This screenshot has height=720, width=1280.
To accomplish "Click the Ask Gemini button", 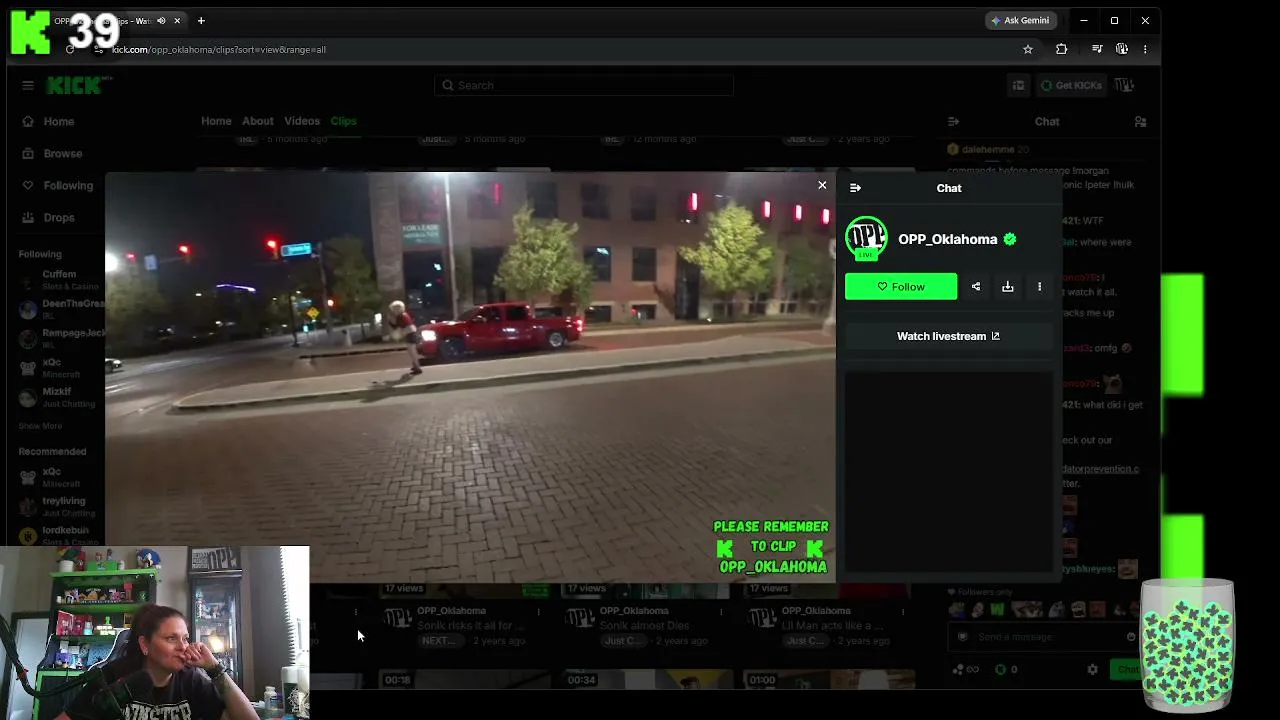I will 1021,20.
